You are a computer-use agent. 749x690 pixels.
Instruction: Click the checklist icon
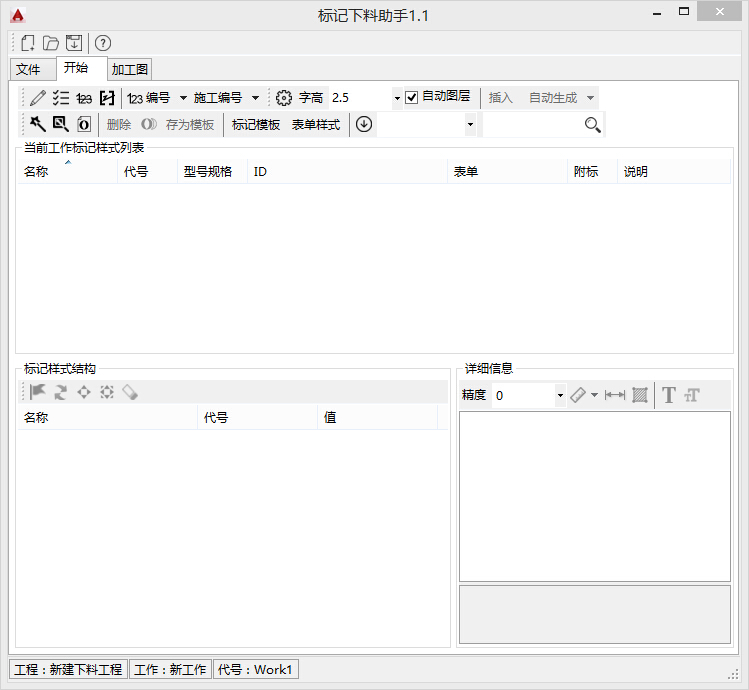tap(61, 98)
